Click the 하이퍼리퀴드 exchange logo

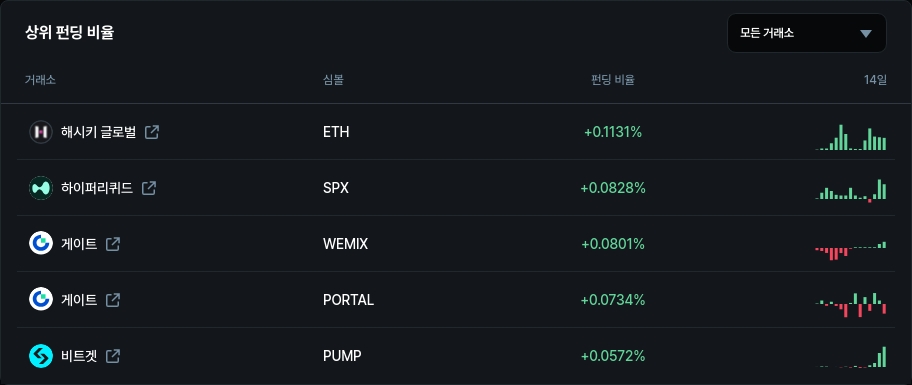pyautogui.click(x=41, y=188)
